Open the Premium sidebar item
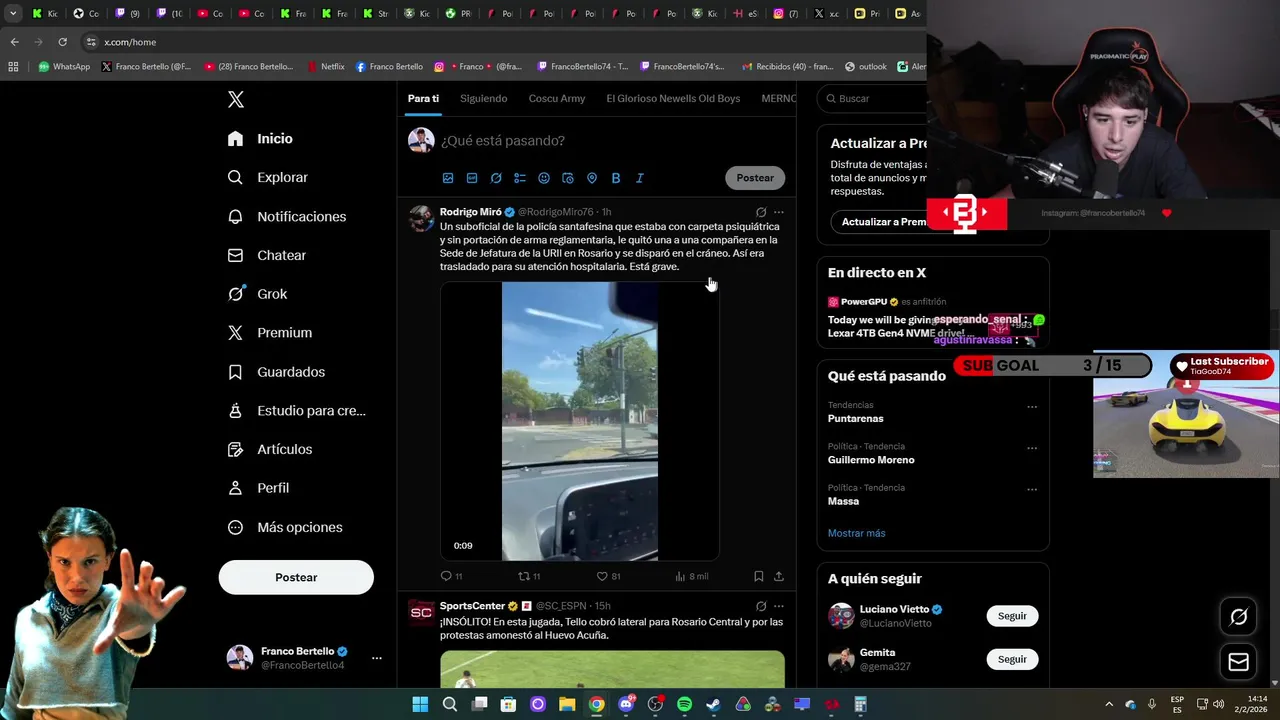The width and height of the screenshot is (1280, 720). pyautogui.click(x=269, y=333)
